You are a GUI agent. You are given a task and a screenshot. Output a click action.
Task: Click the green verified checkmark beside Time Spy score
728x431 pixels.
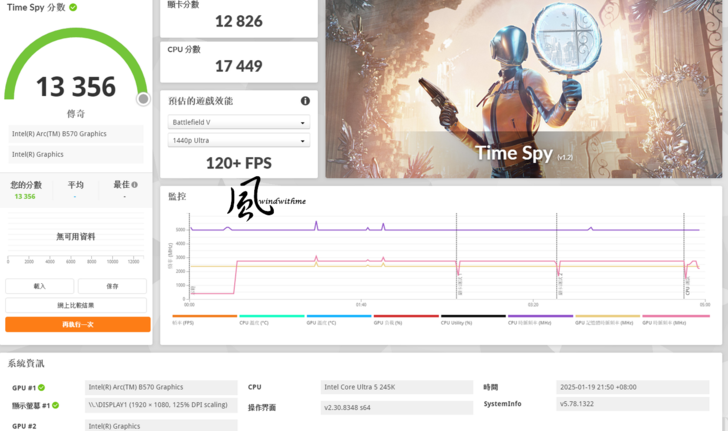pyautogui.click(x=73, y=7)
